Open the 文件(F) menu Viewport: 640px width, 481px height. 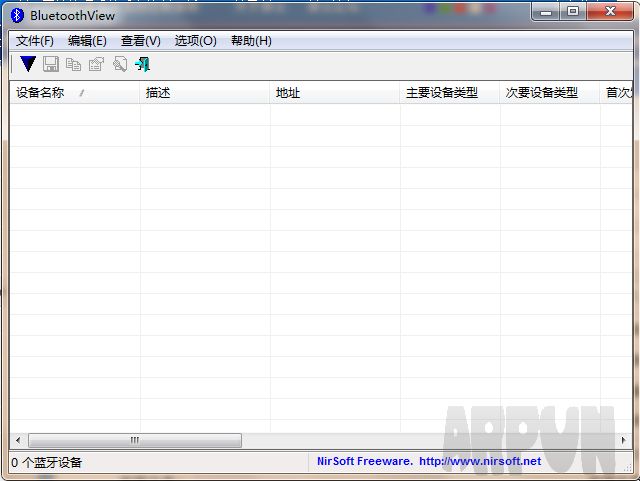35,41
